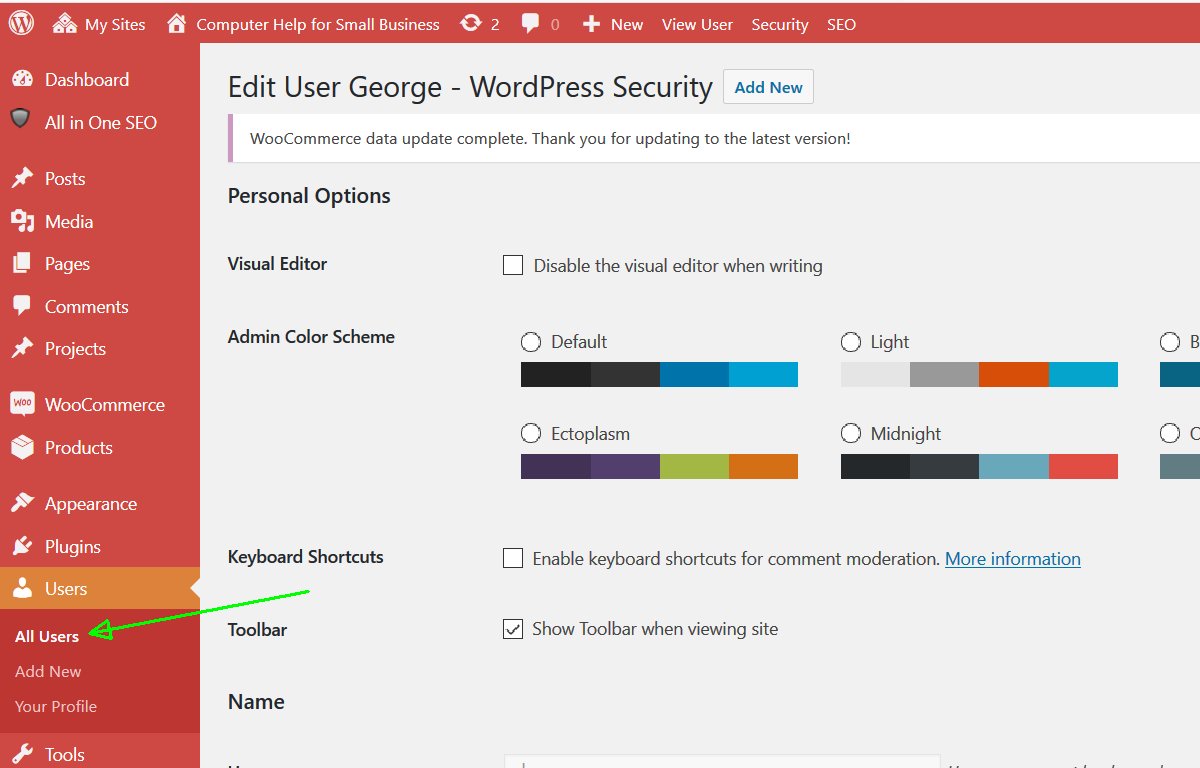Open My Sites network icon
This screenshot has height=768, width=1200.
coord(65,24)
